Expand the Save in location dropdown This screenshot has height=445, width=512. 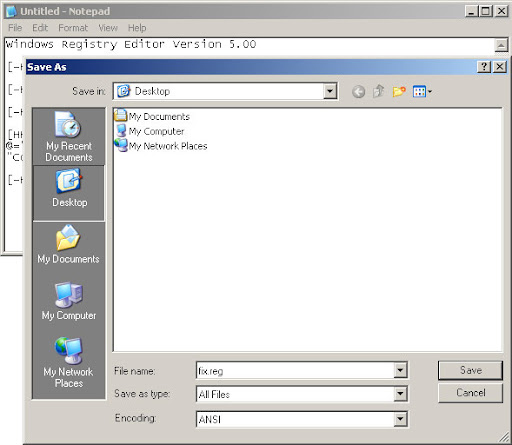(x=330, y=91)
